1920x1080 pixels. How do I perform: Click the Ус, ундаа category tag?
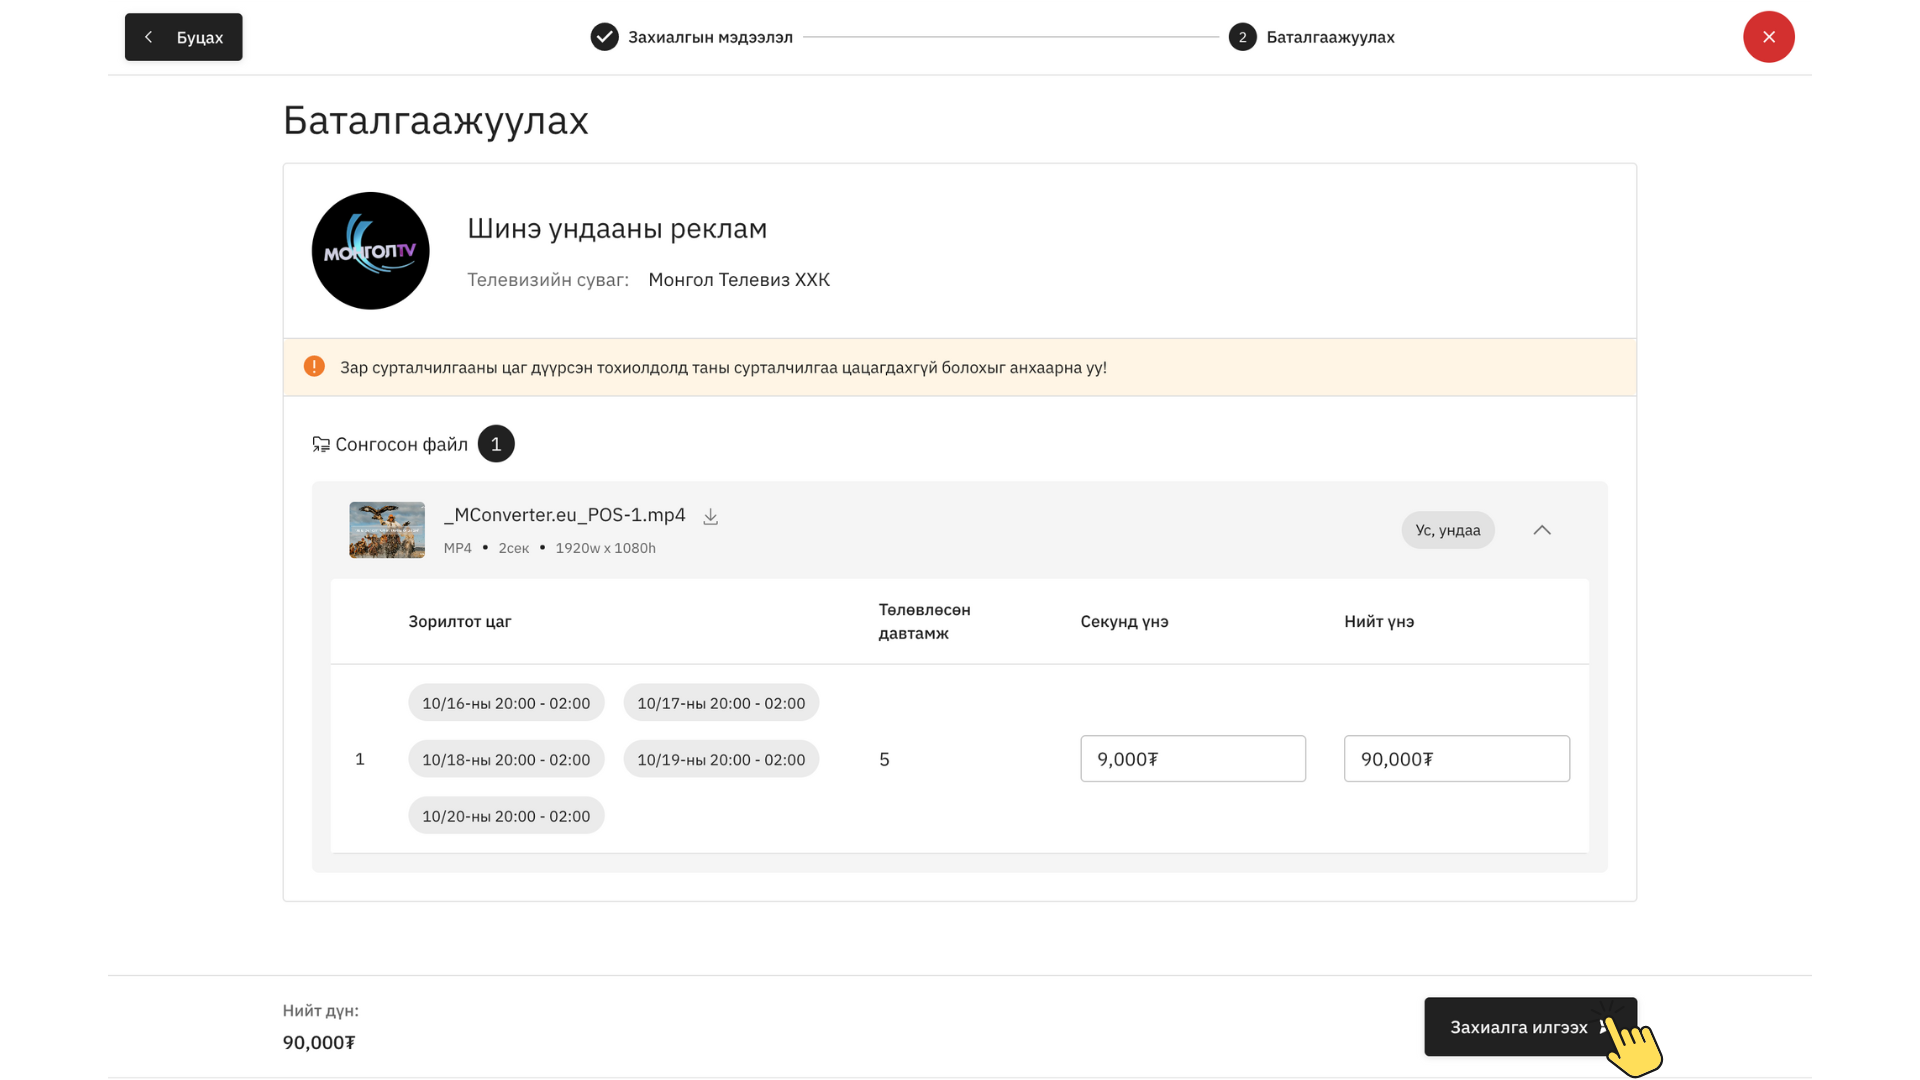[x=1447, y=530]
